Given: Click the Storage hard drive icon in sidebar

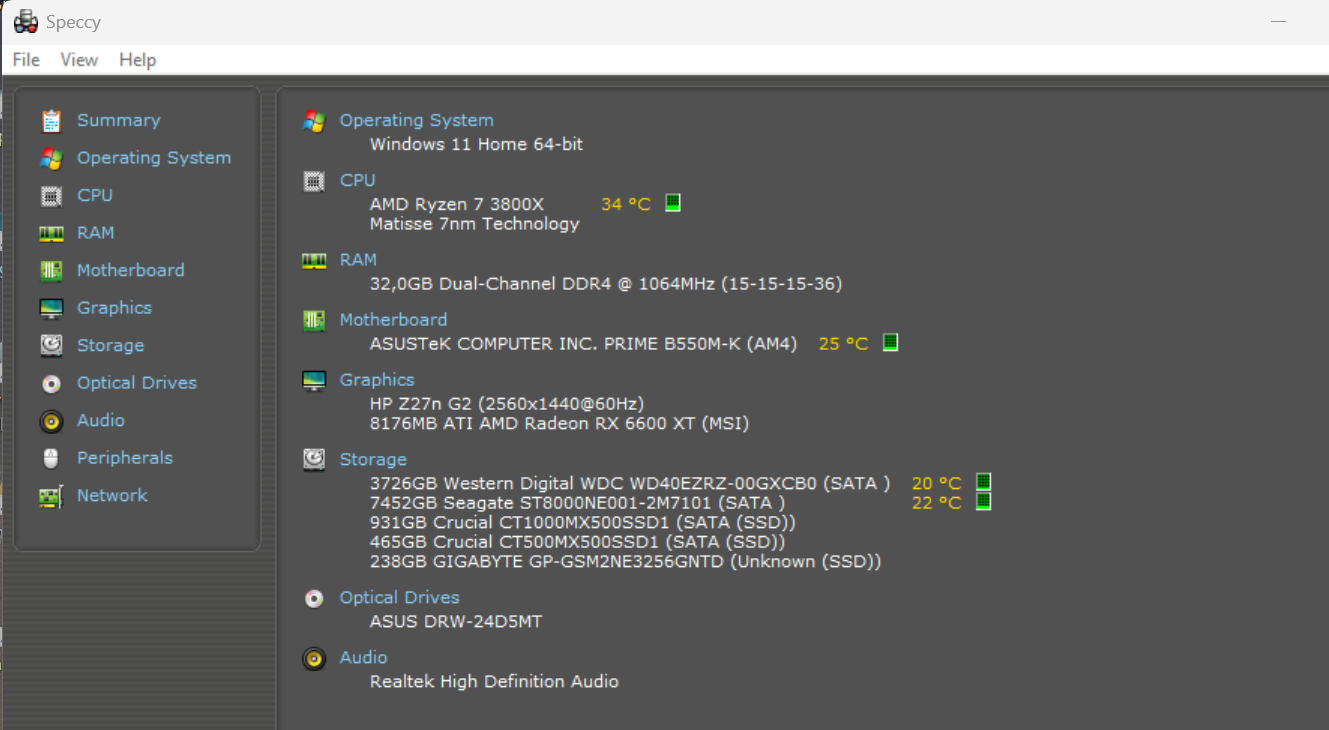Looking at the screenshot, I should tap(51, 346).
